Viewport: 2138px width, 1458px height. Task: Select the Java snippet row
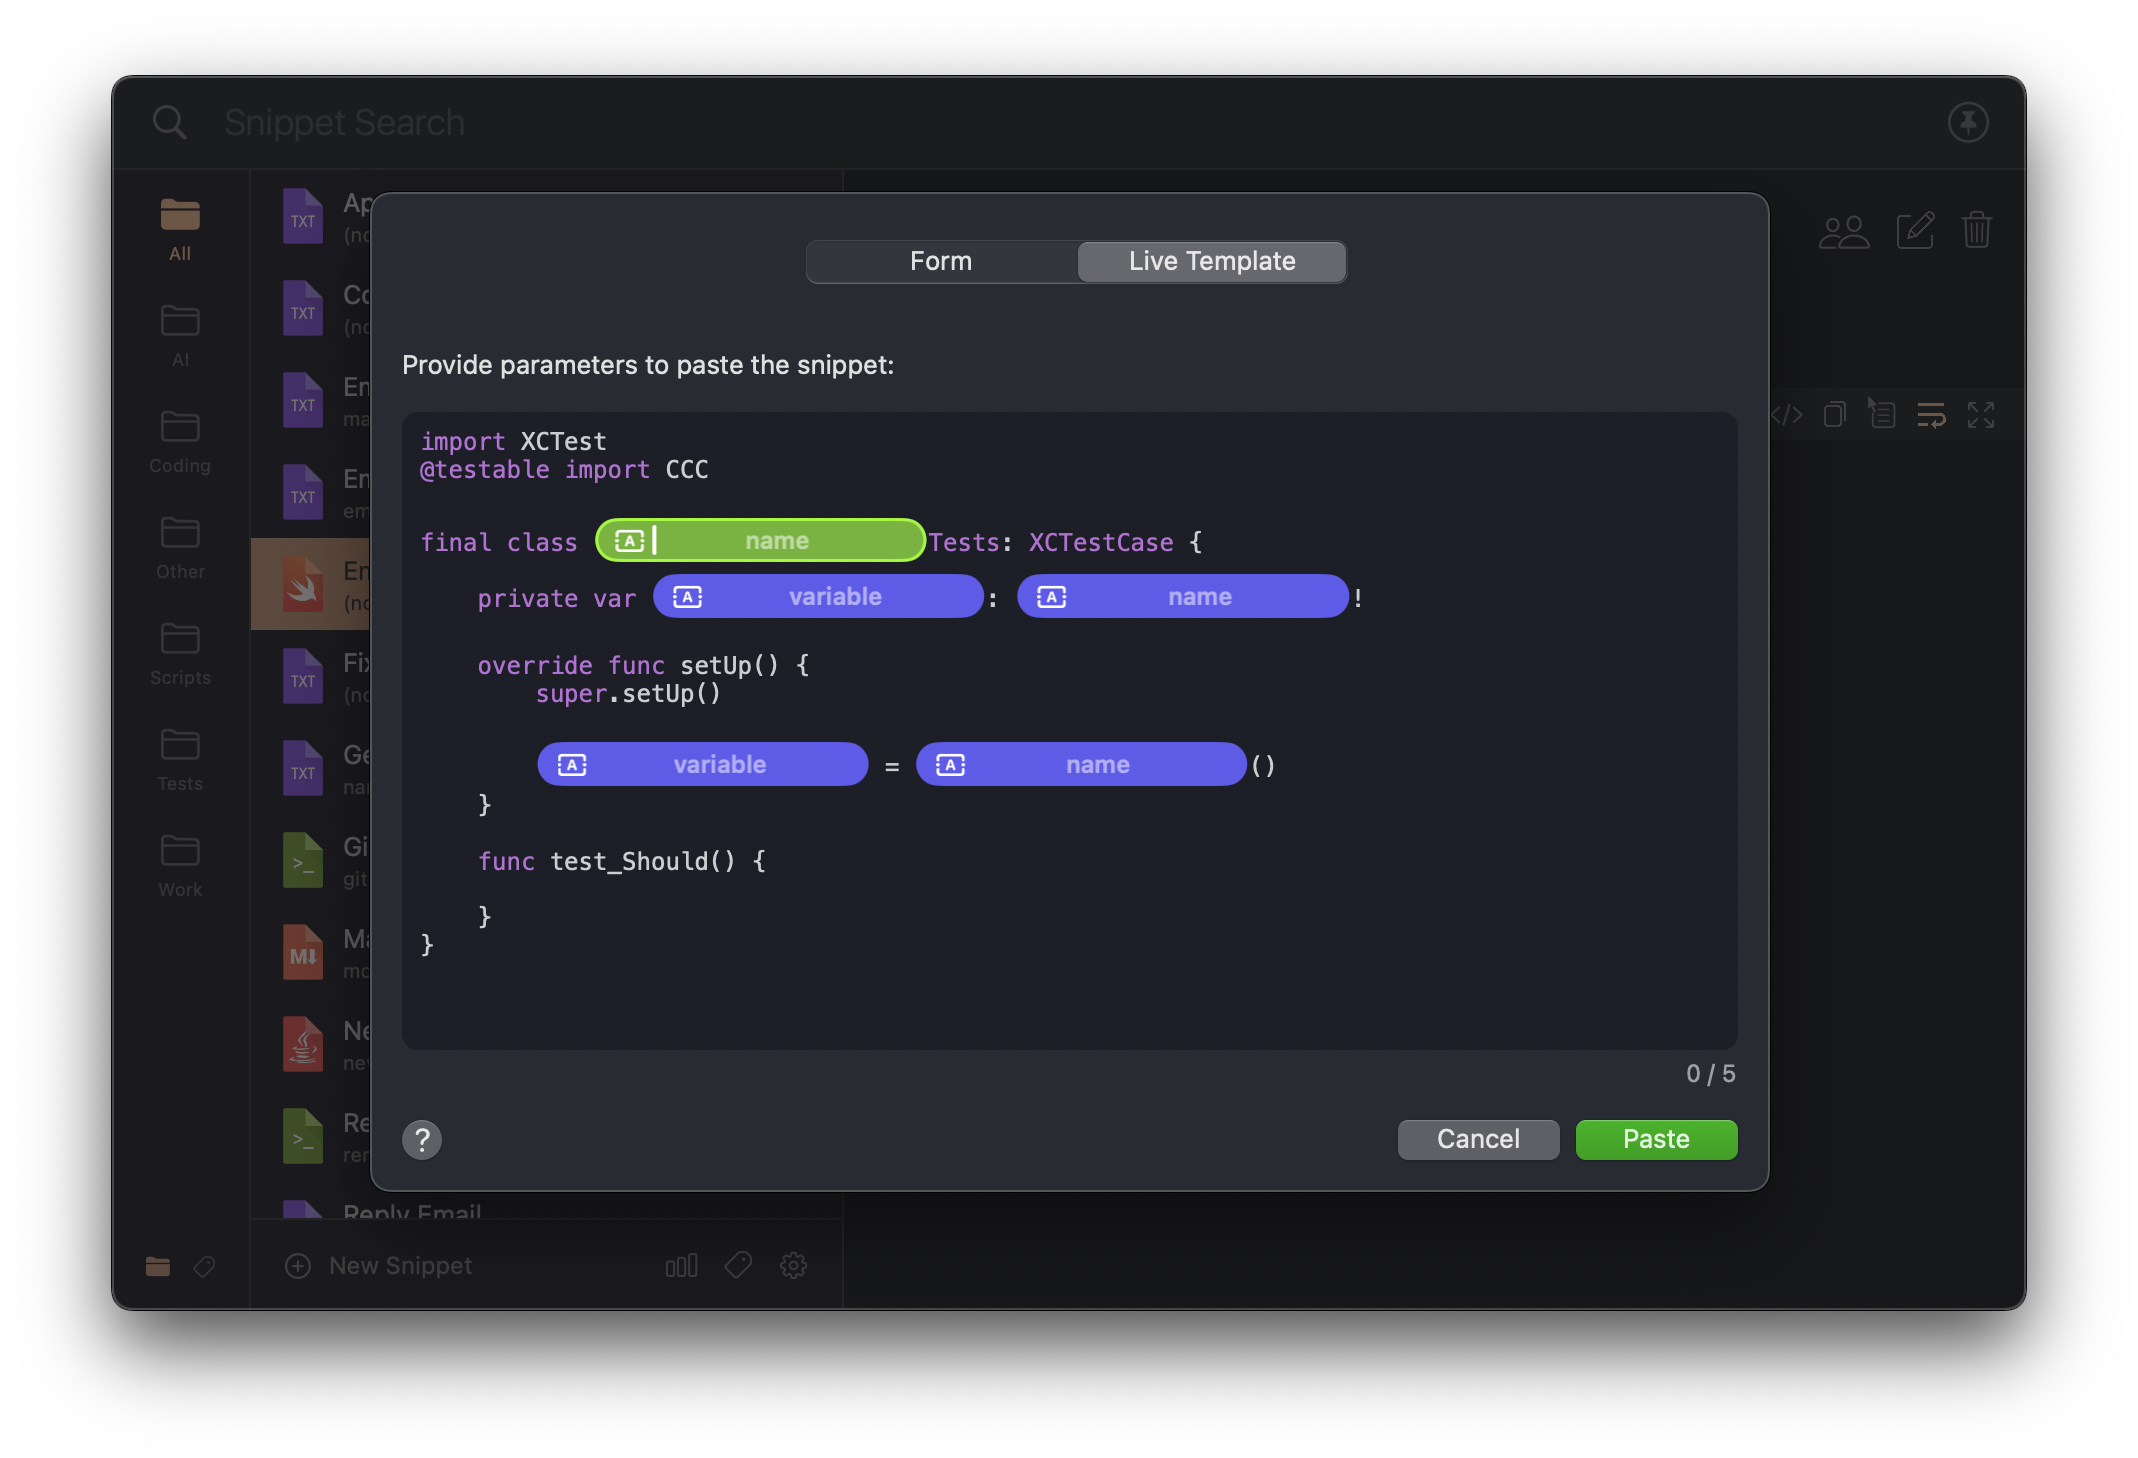tap(311, 1044)
